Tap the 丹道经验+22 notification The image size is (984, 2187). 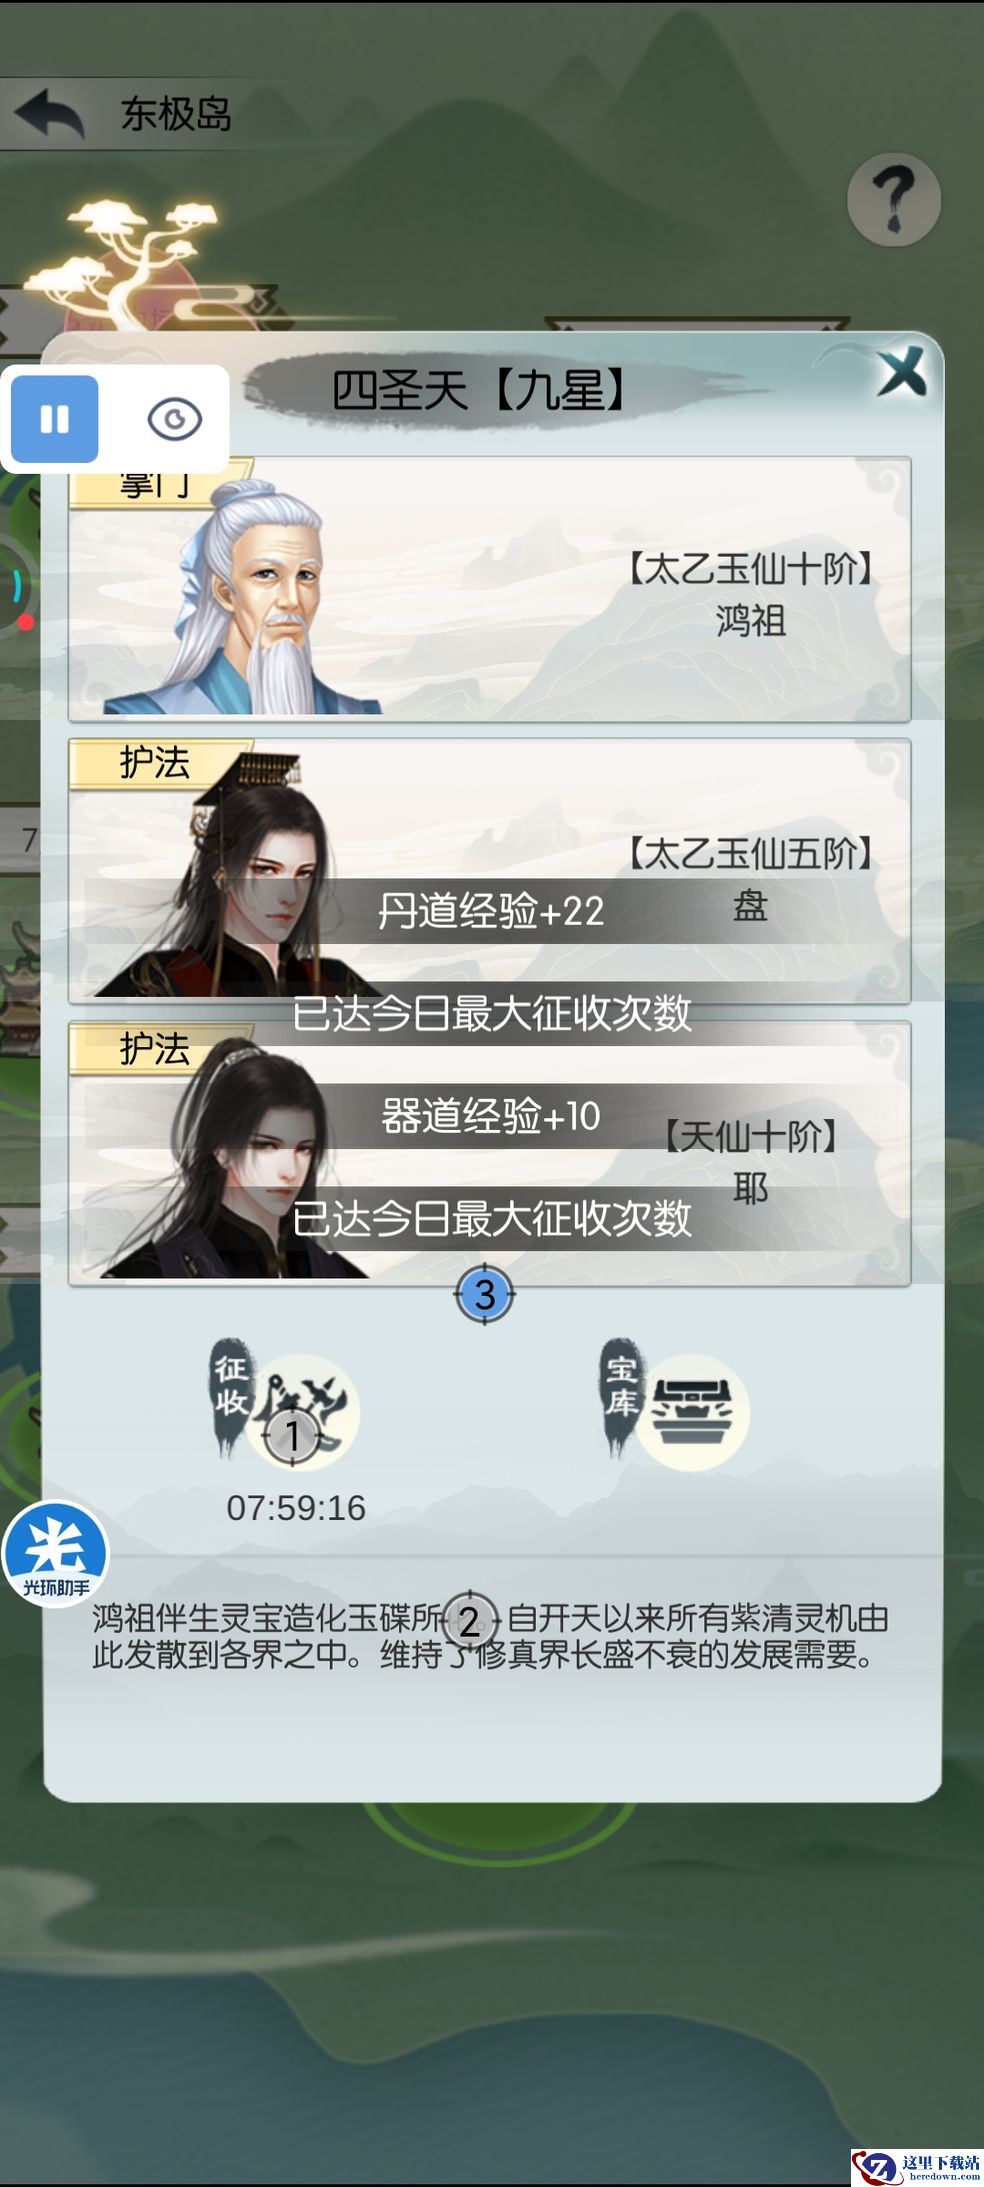pyautogui.click(x=491, y=911)
